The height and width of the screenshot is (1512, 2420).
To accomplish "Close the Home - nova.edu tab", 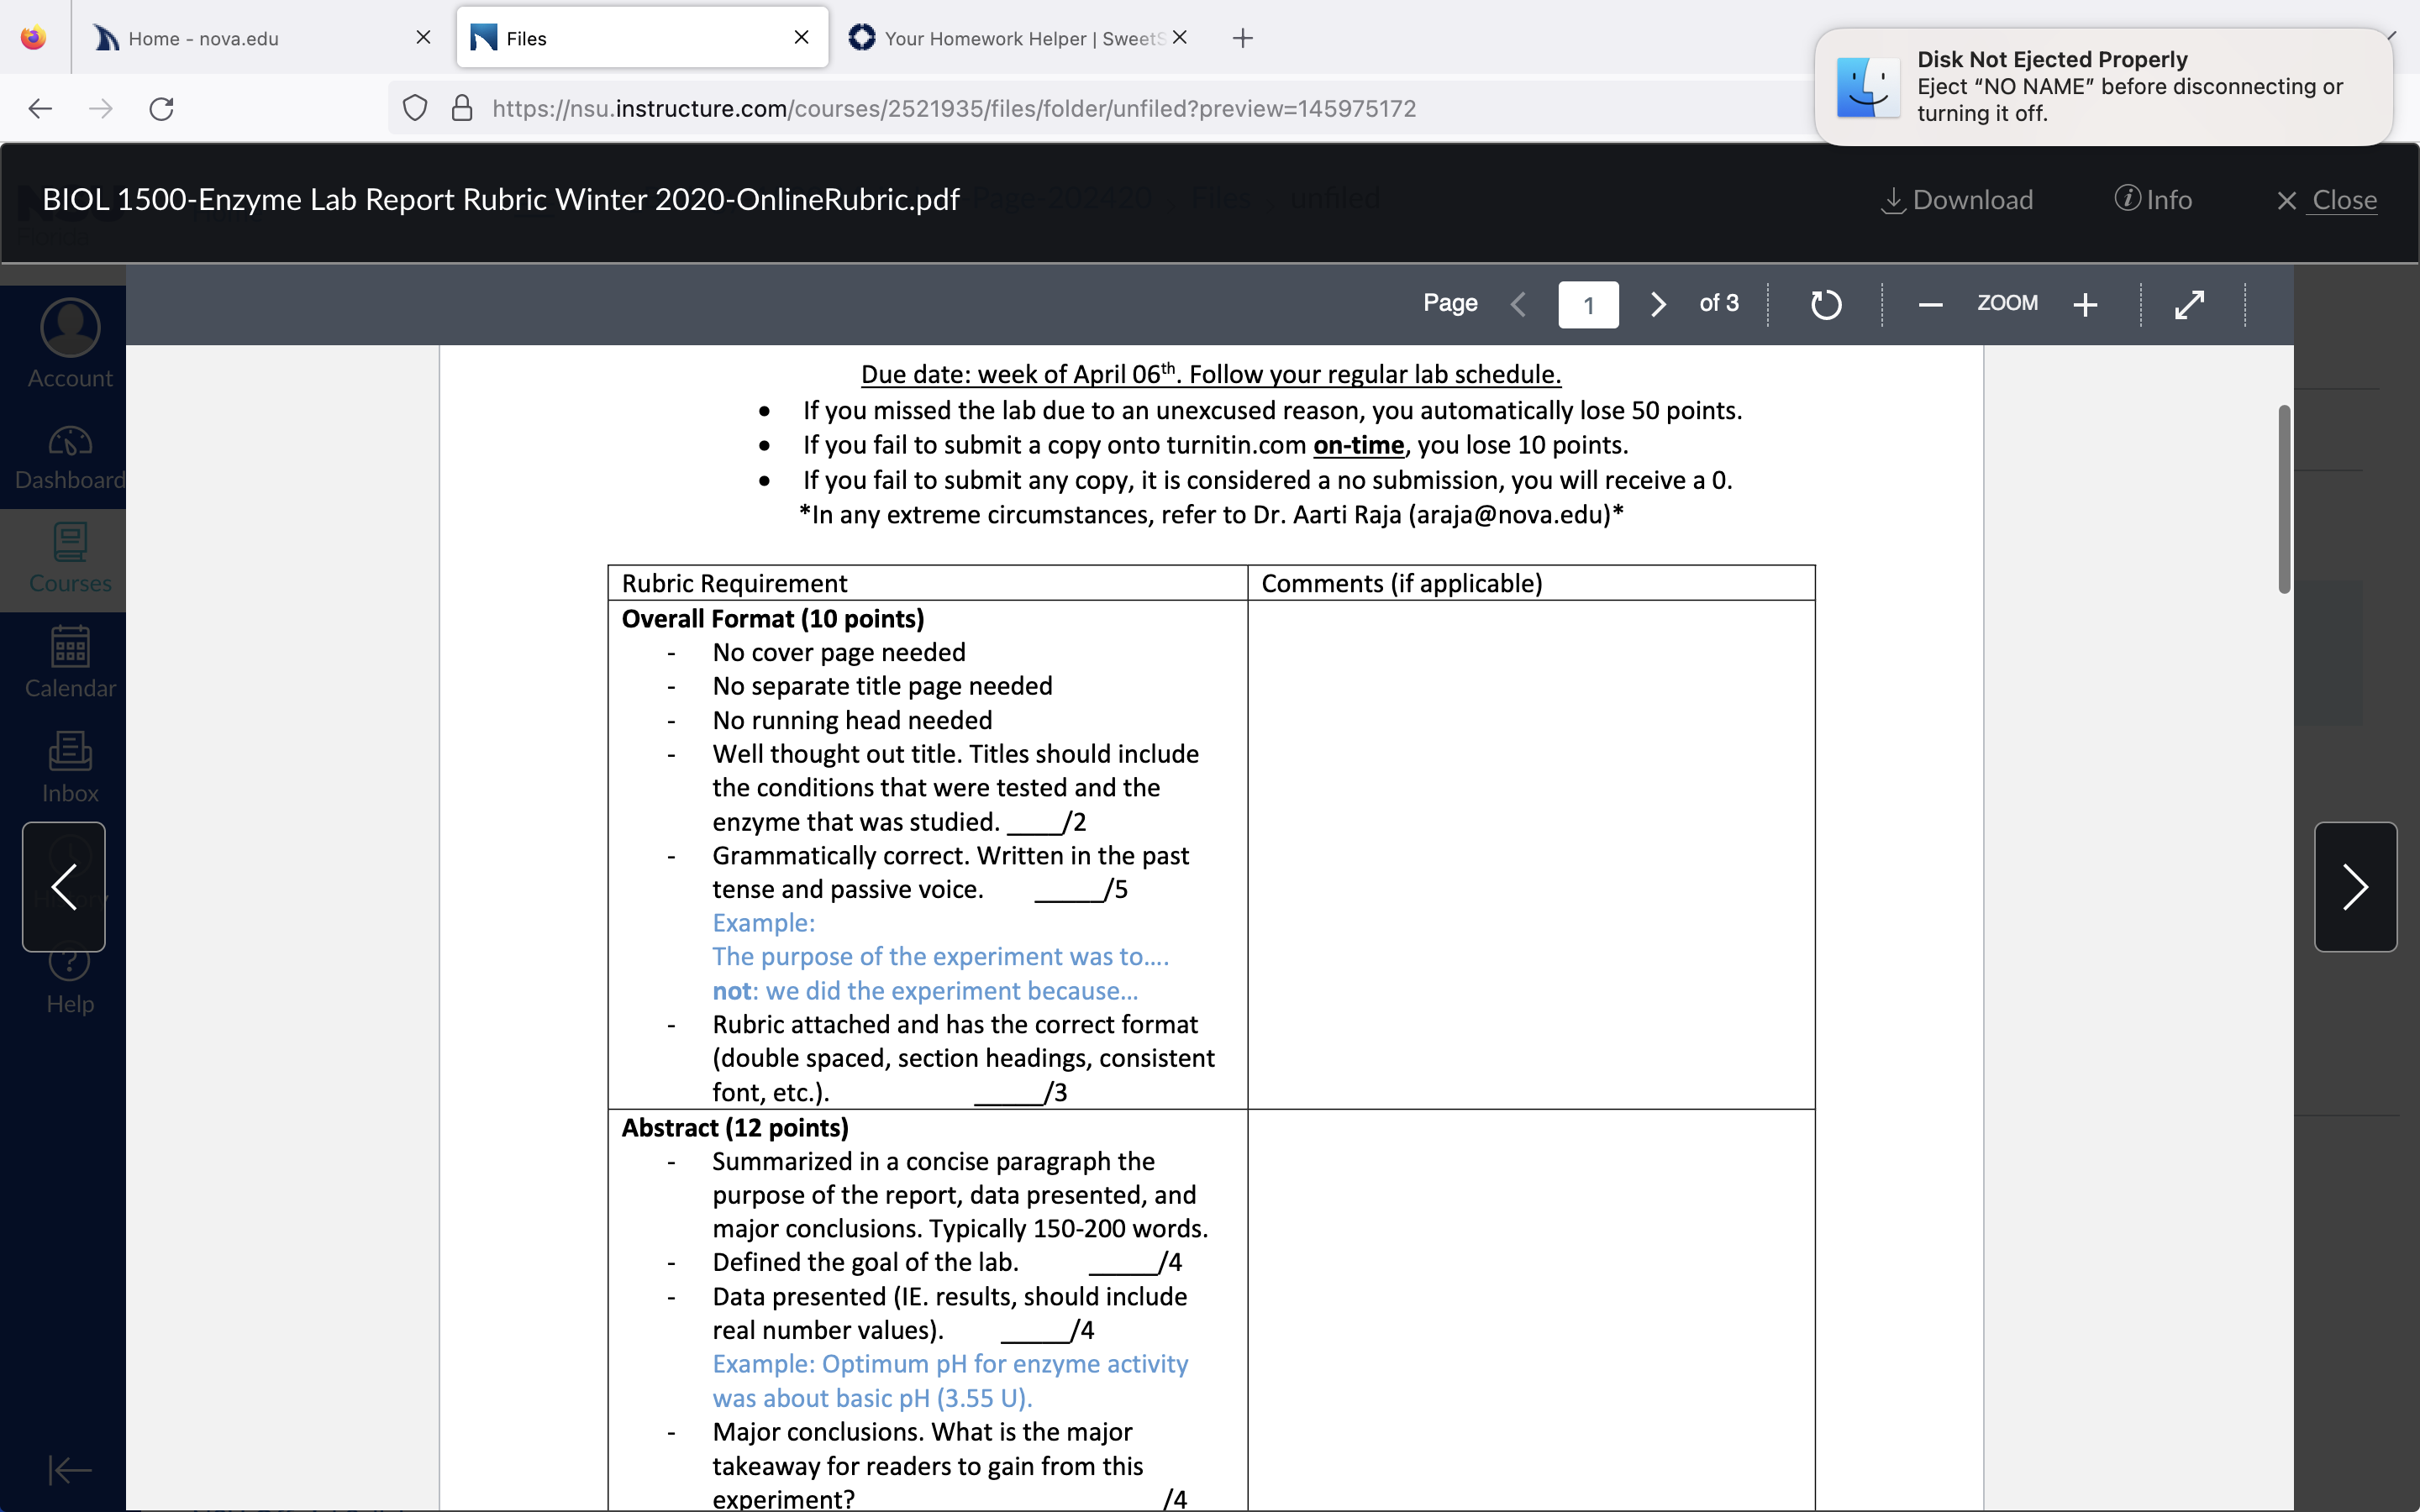I will 423,37.
